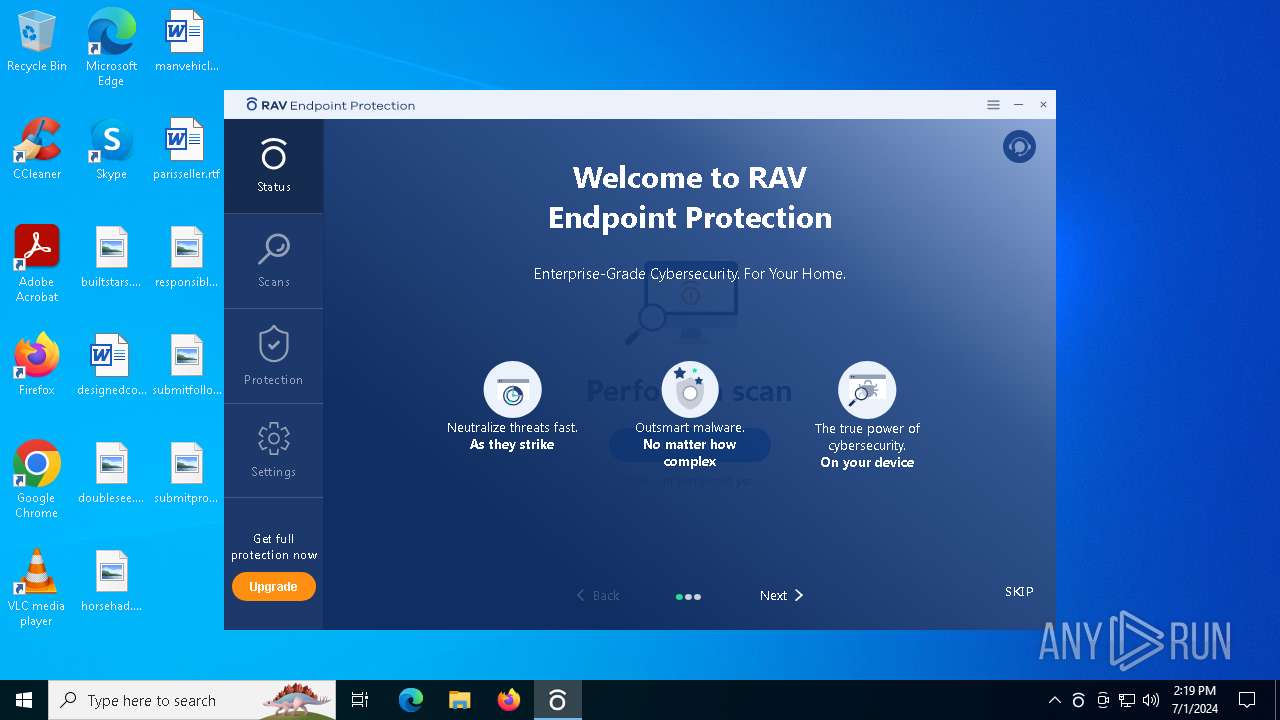This screenshot has height=720, width=1280.
Task: Select the Firefox desktop shortcut
Action: [x=37, y=365]
